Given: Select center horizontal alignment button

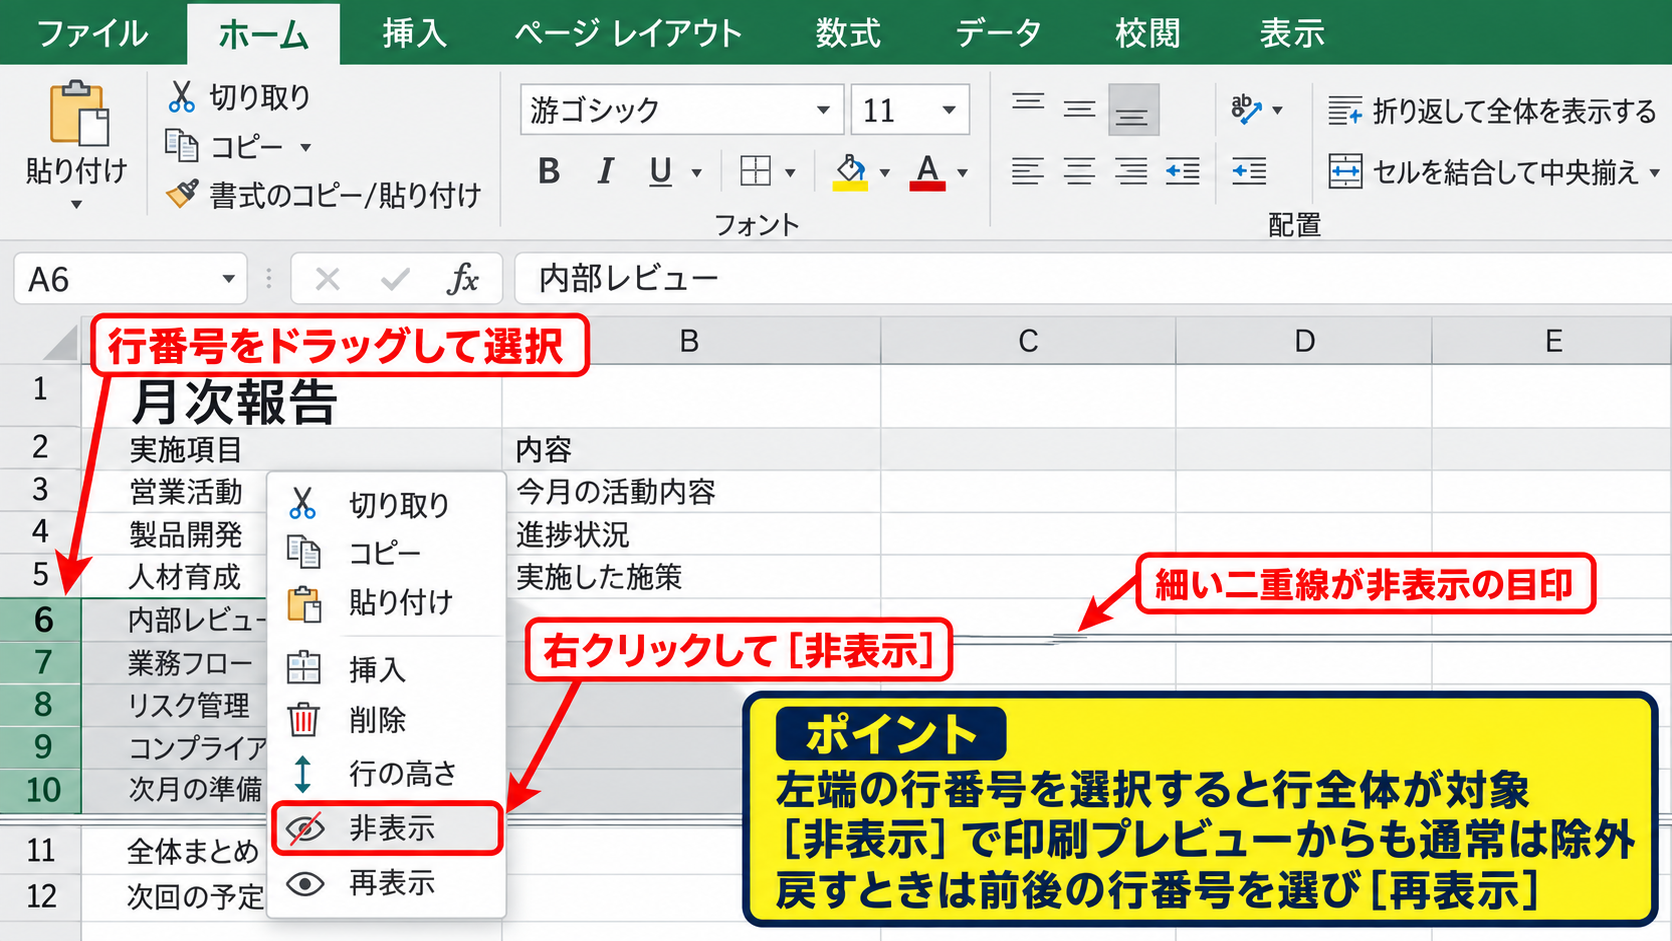Looking at the screenshot, I should coord(1079,171).
